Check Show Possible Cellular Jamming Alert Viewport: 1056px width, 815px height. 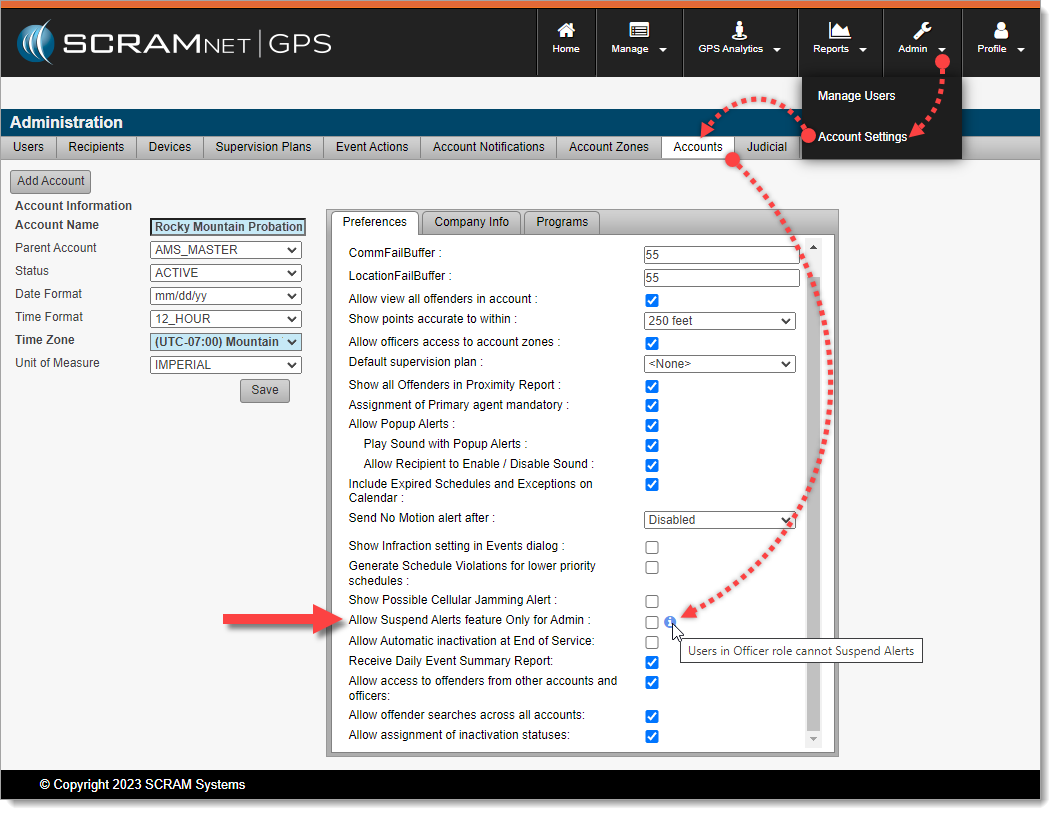[x=652, y=601]
